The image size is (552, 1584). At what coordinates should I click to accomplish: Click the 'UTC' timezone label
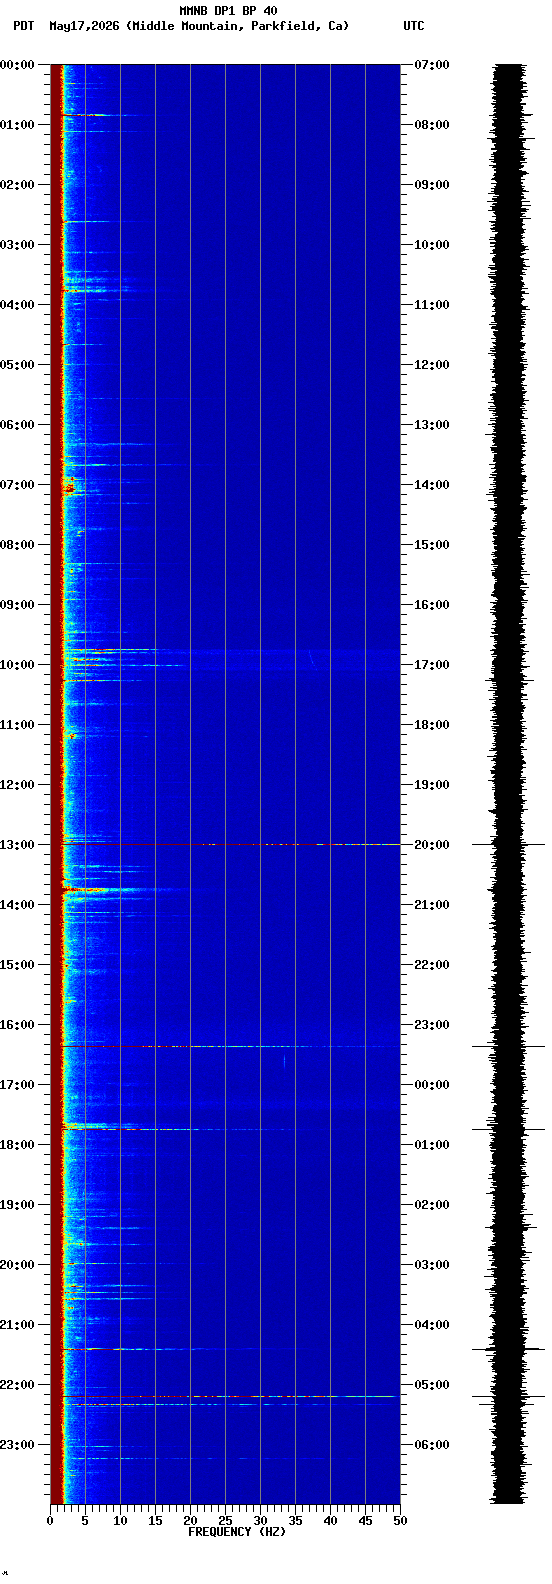tap(414, 26)
